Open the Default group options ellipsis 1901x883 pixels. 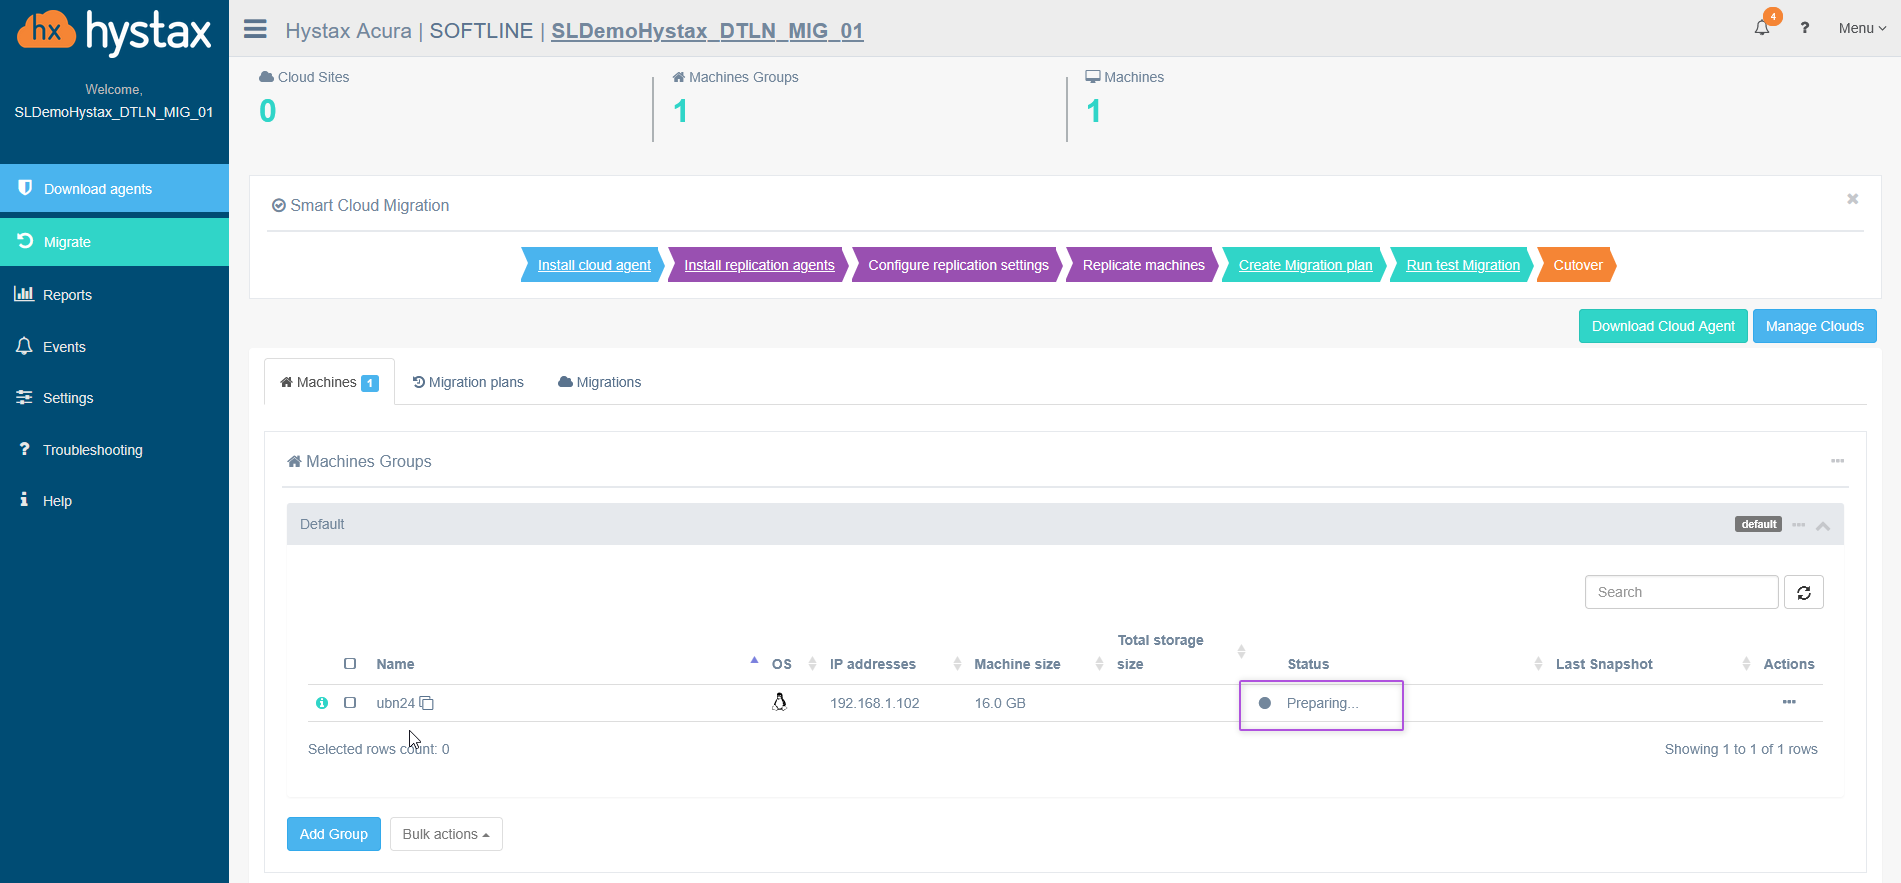pos(1799,525)
